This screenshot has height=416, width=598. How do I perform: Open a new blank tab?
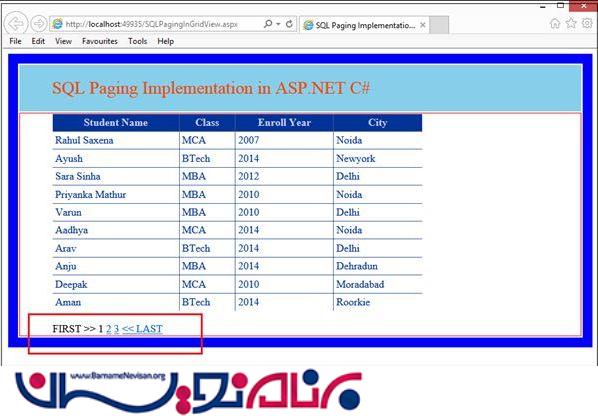tap(439, 25)
